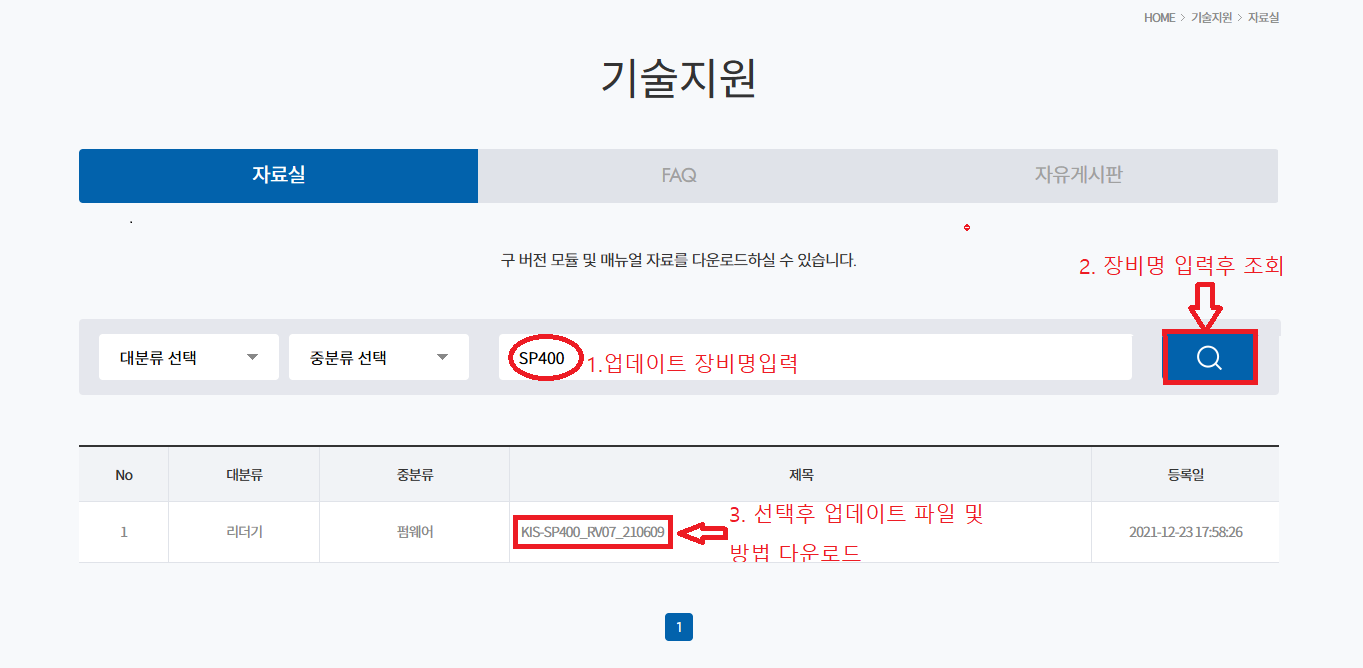Click the 펌웨어 cell in first row
Screen dimensions: 1363x668
coord(414,532)
